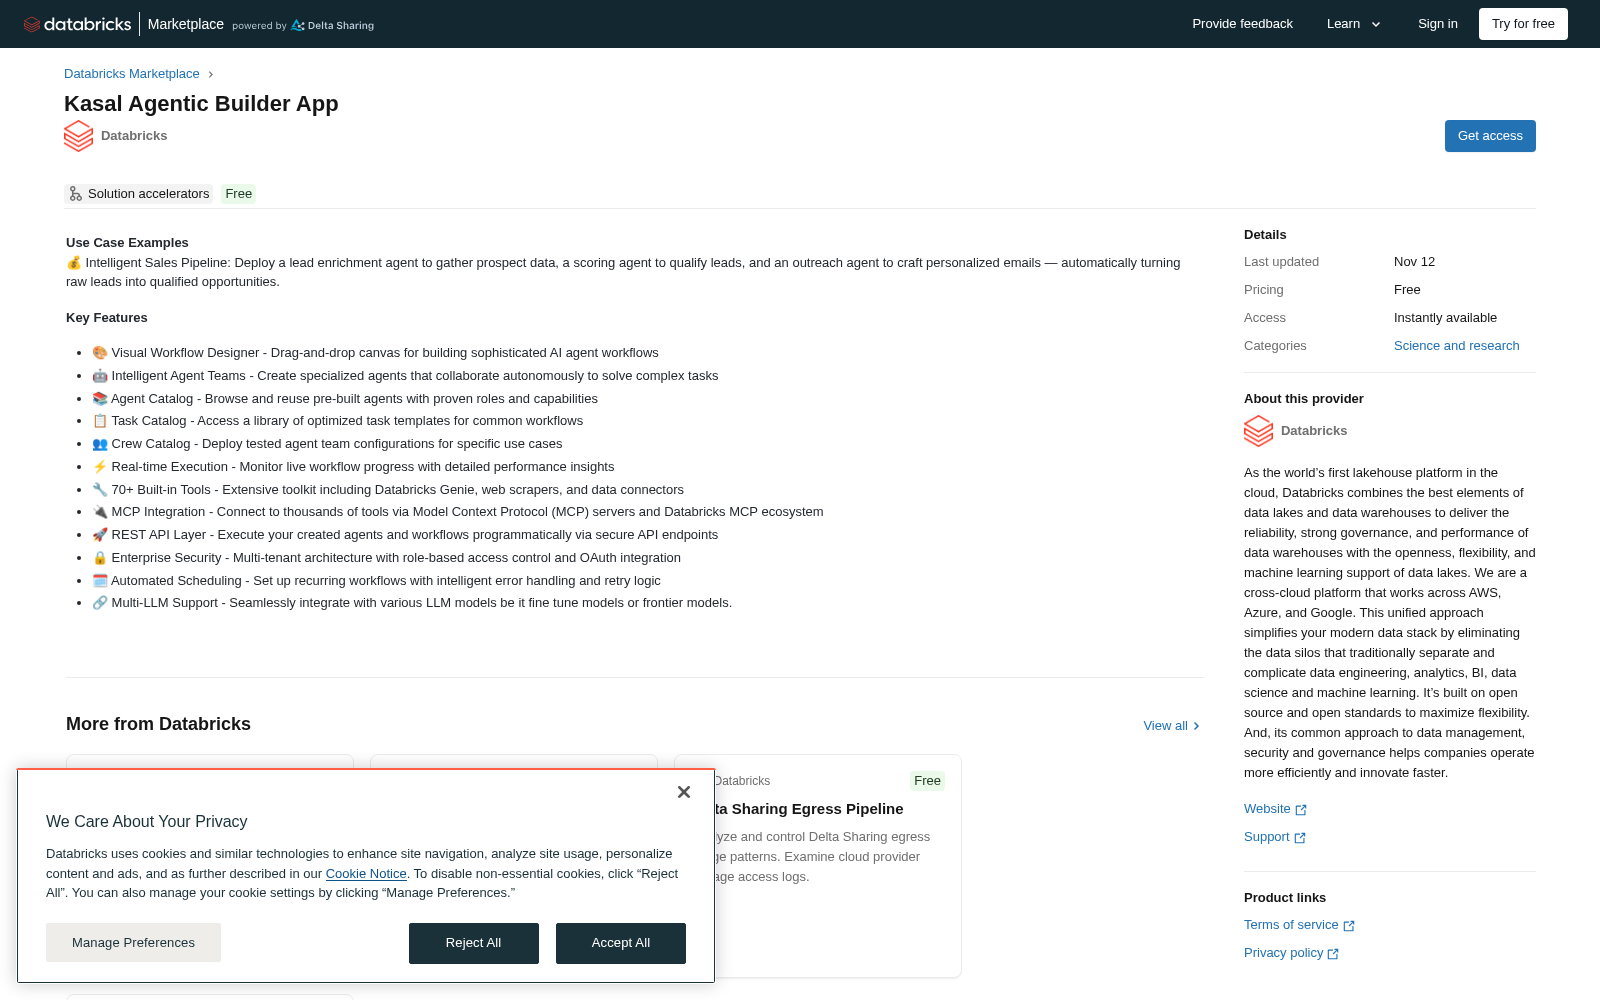Click the "MCP Integration" feature line
Viewport: 1600px width, 1000px height.
pyautogui.click(x=458, y=512)
